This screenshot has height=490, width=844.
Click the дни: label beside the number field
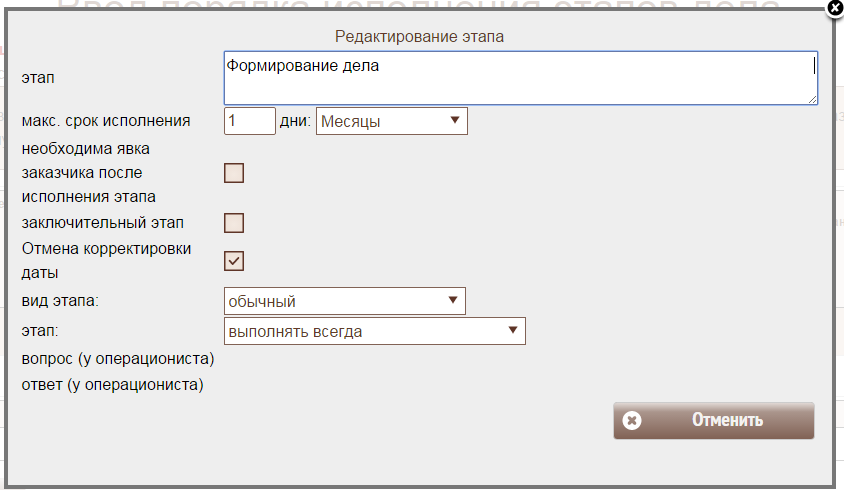tap(295, 122)
